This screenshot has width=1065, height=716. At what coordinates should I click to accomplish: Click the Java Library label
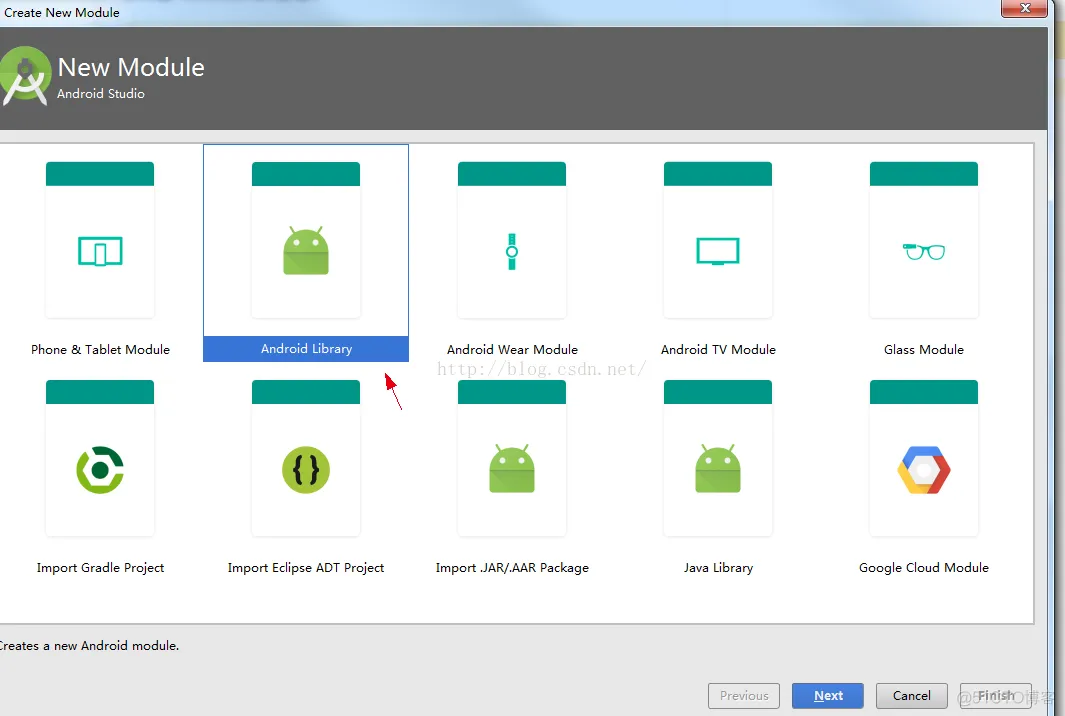tap(718, 568)
